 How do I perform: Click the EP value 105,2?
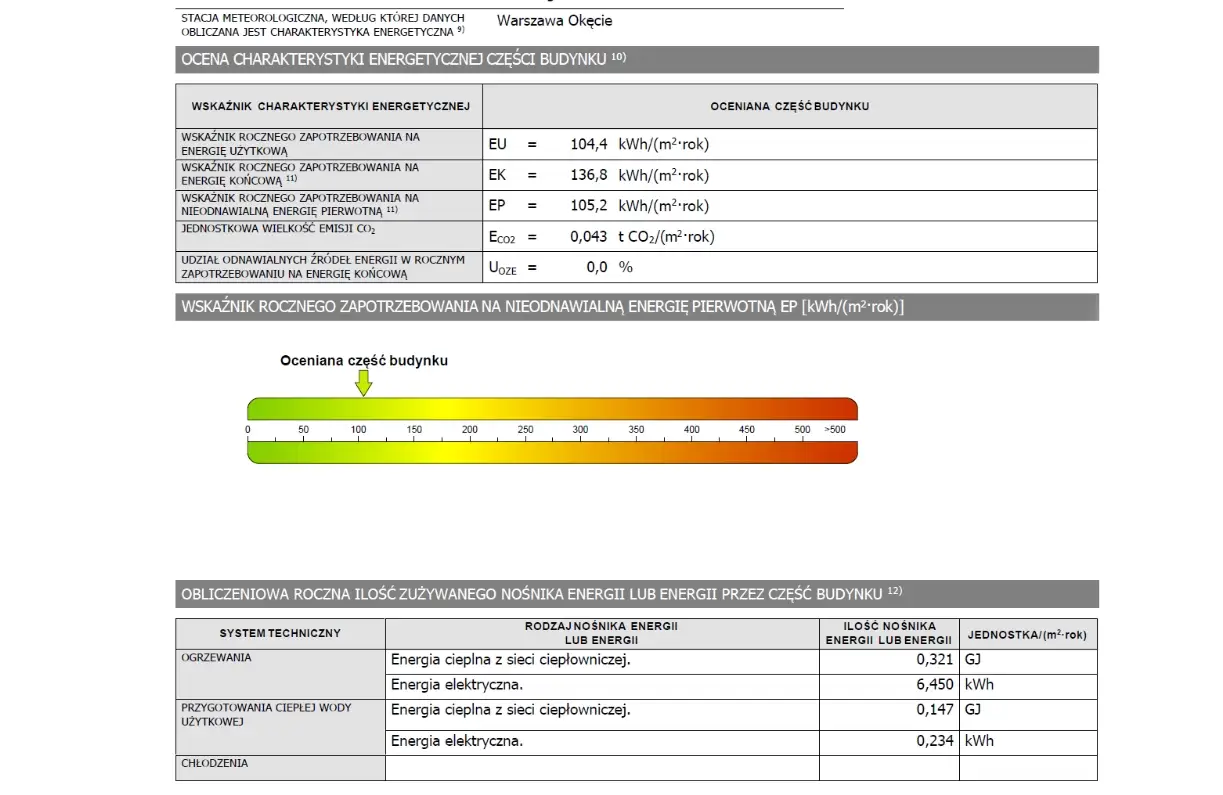(589, 206)
